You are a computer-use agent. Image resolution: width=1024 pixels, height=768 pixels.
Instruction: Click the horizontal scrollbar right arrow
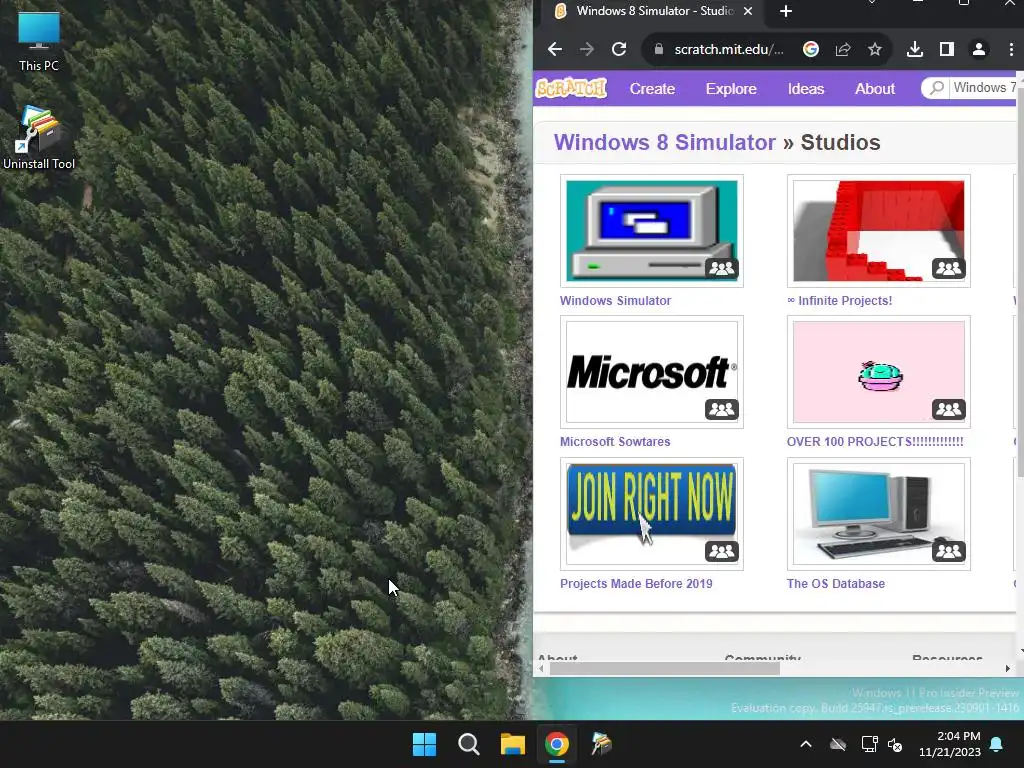(1008, 669)
